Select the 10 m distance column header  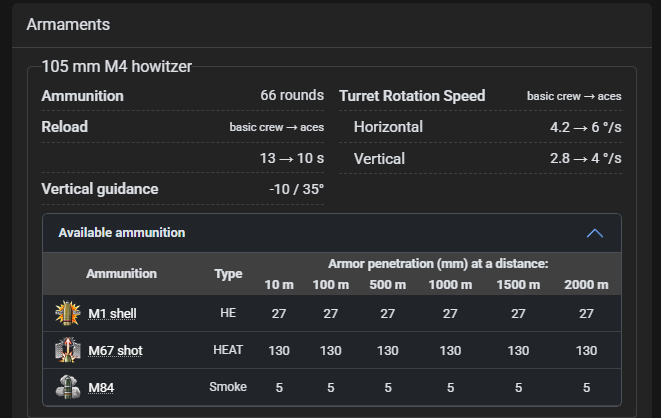coord(279,285)
